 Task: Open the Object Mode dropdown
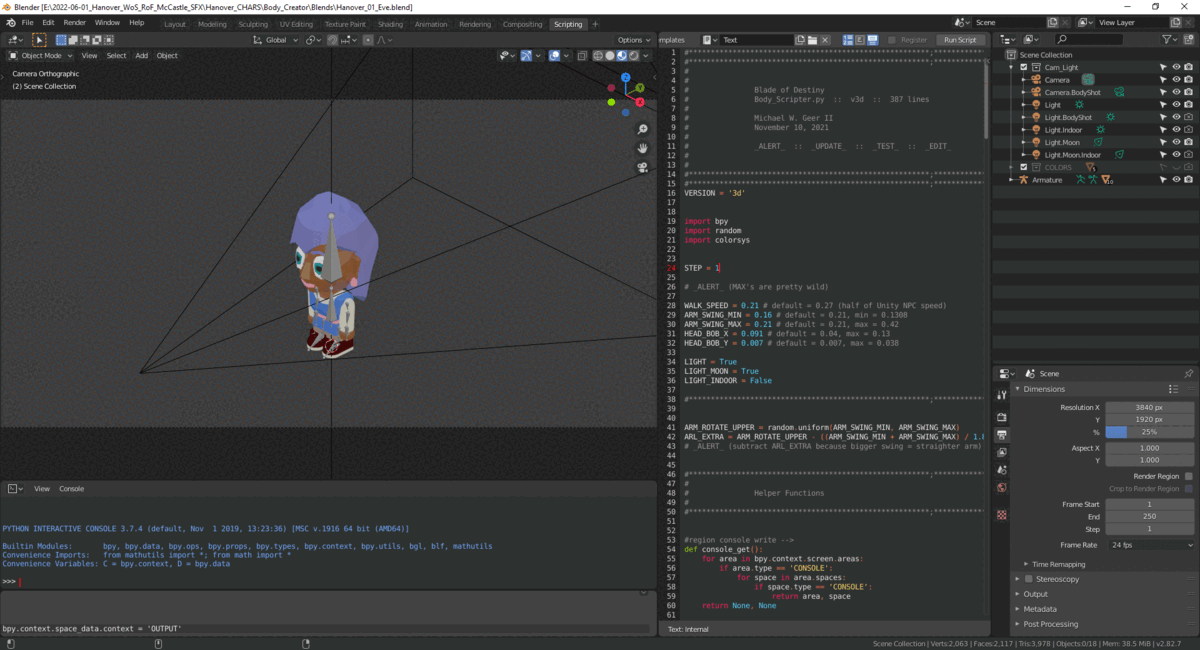[40, 56]
